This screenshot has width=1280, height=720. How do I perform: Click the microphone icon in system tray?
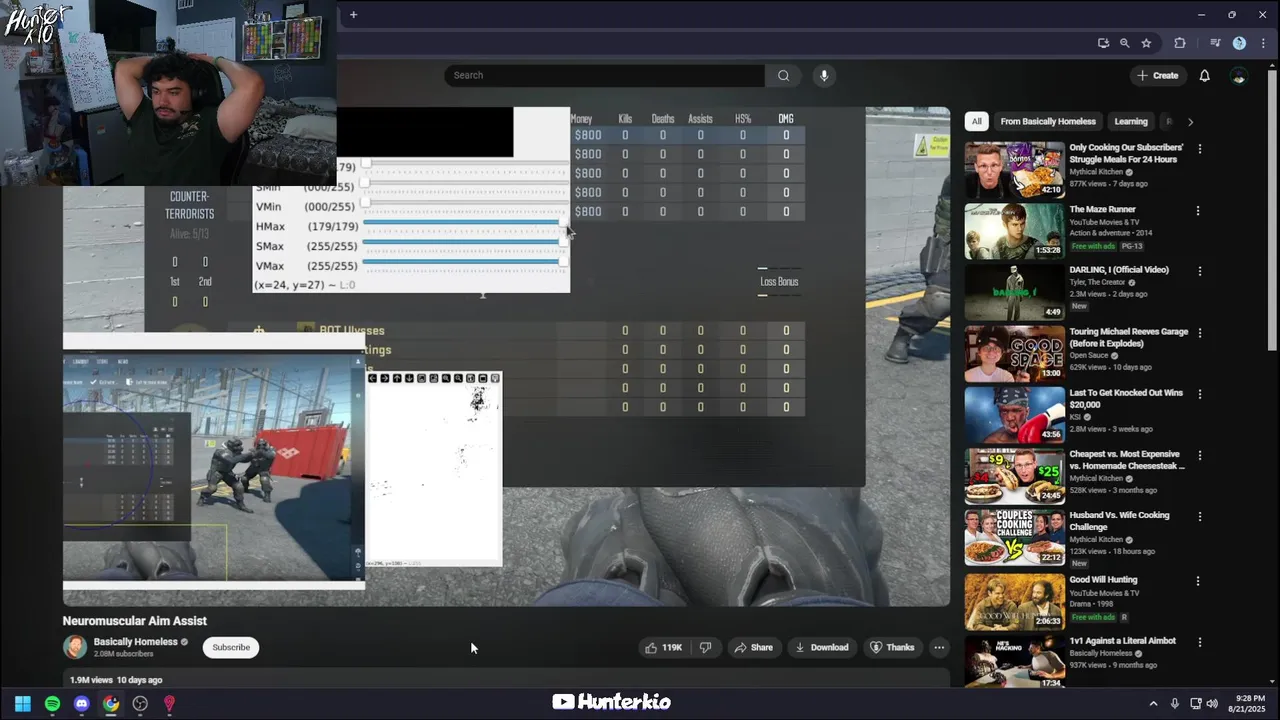click(1175, 704)
